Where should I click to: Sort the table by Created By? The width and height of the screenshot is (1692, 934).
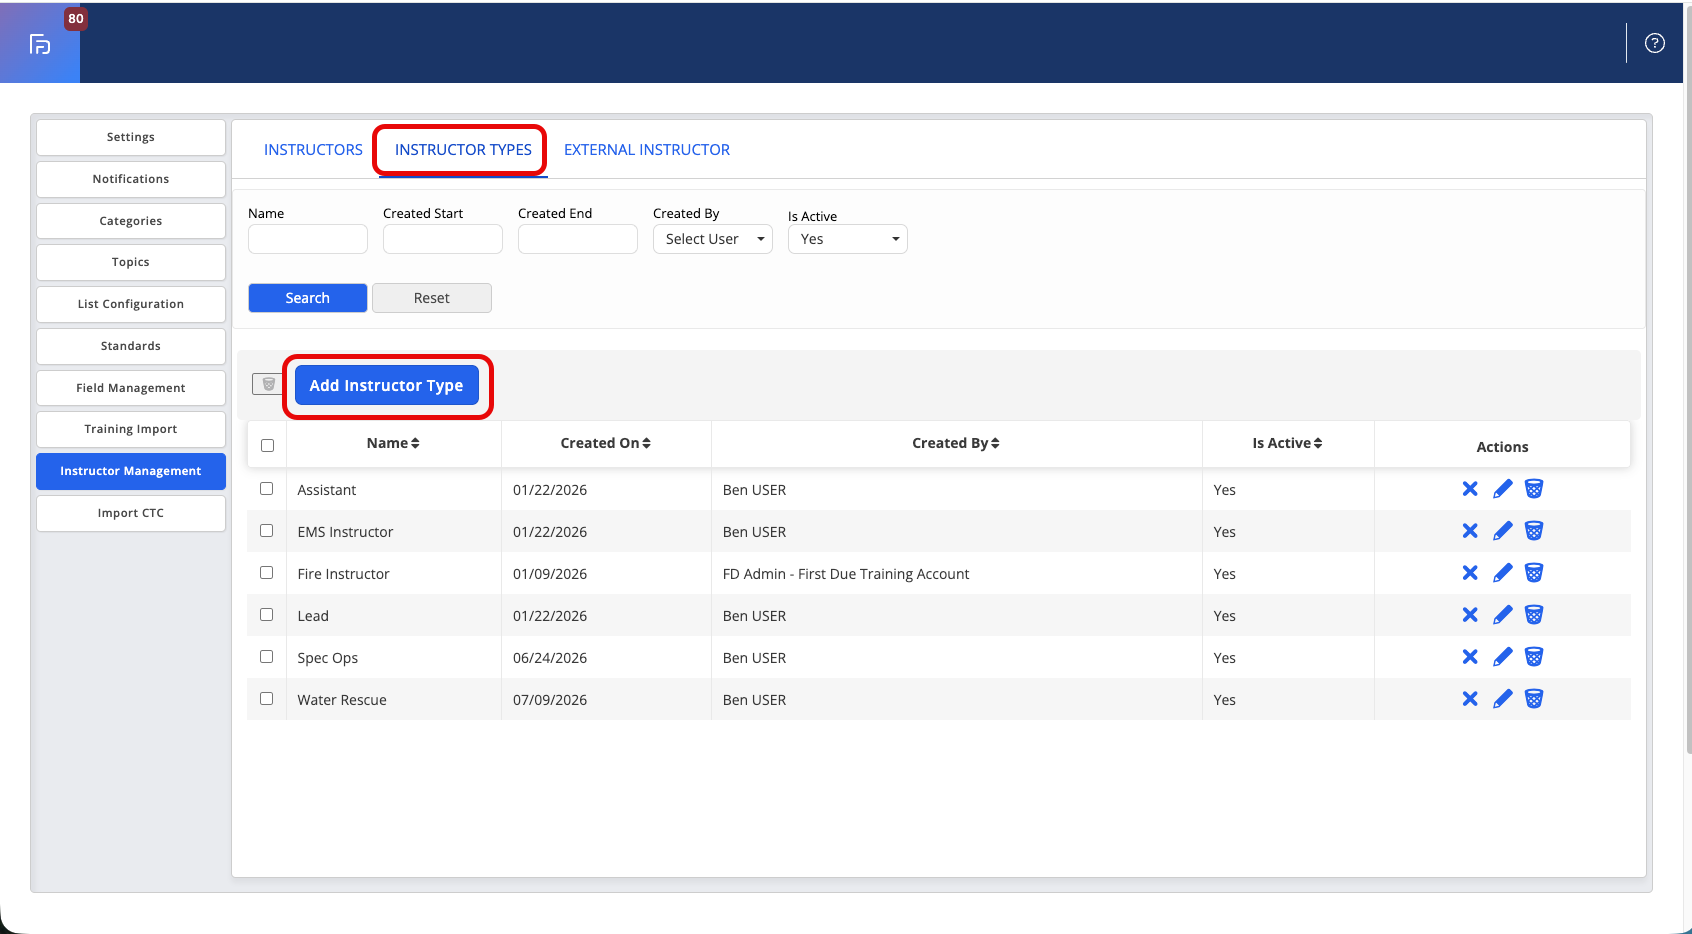956,443
